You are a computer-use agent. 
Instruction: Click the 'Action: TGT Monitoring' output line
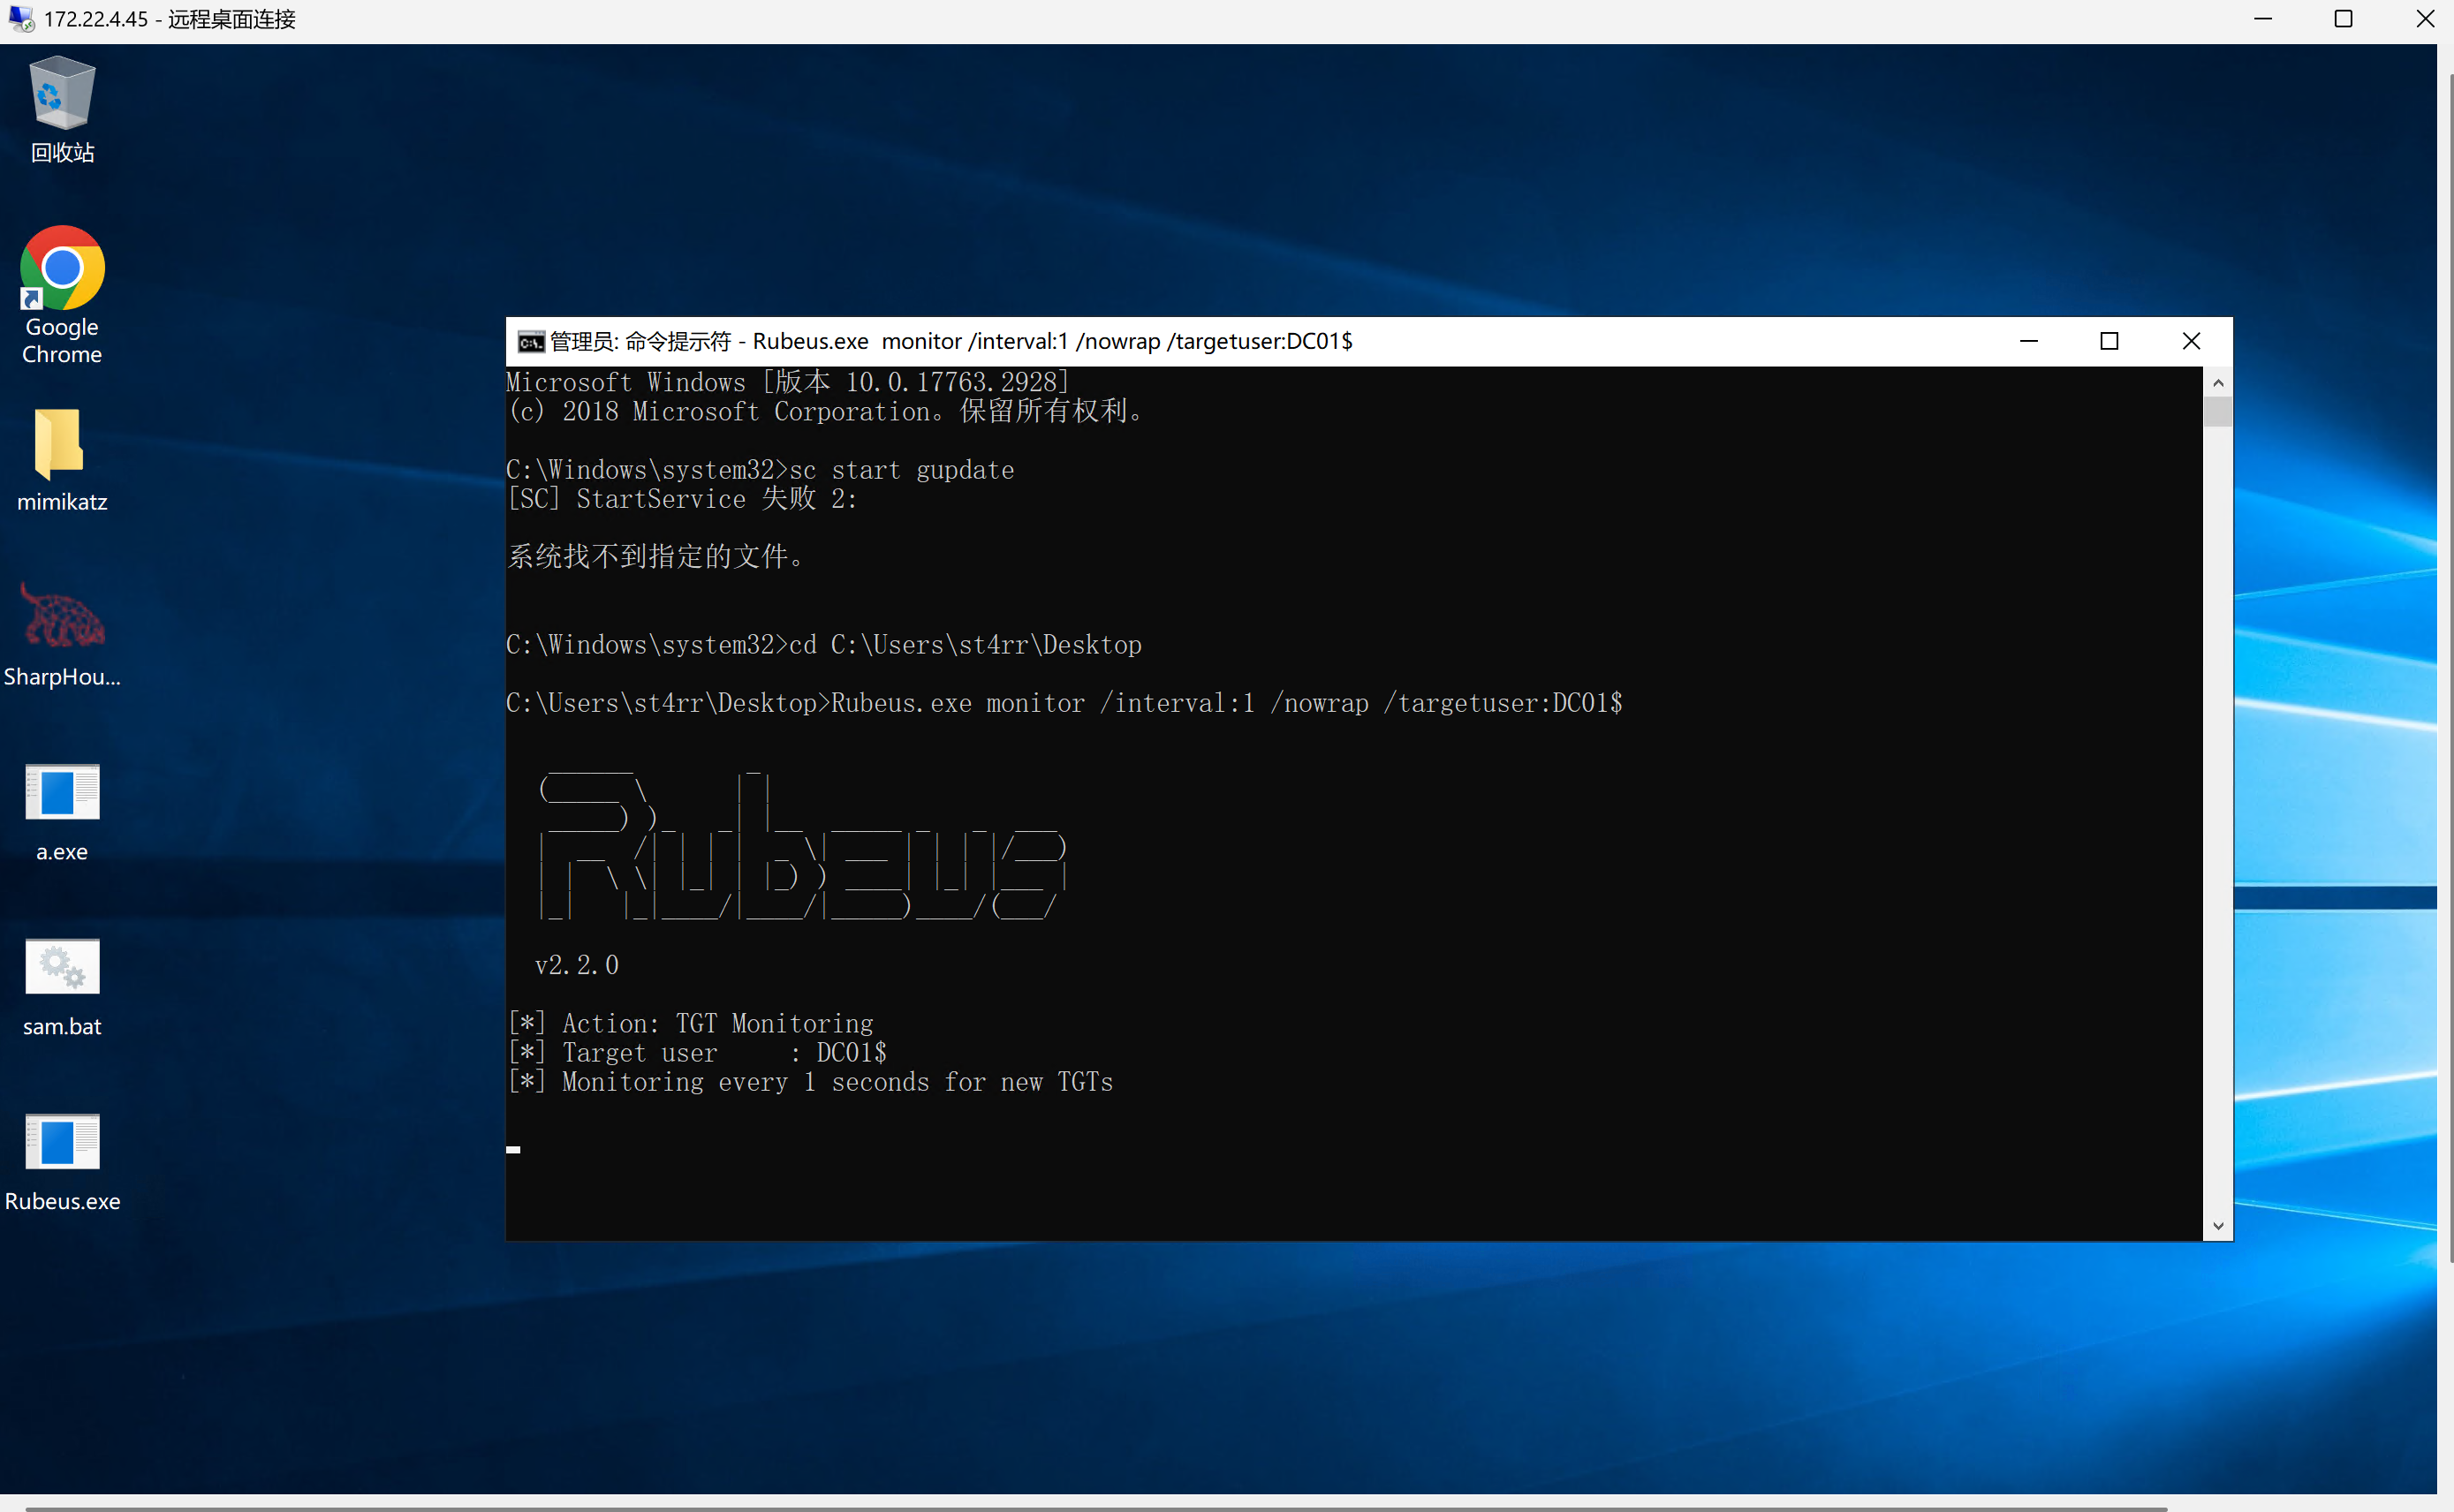point(690,1023)
